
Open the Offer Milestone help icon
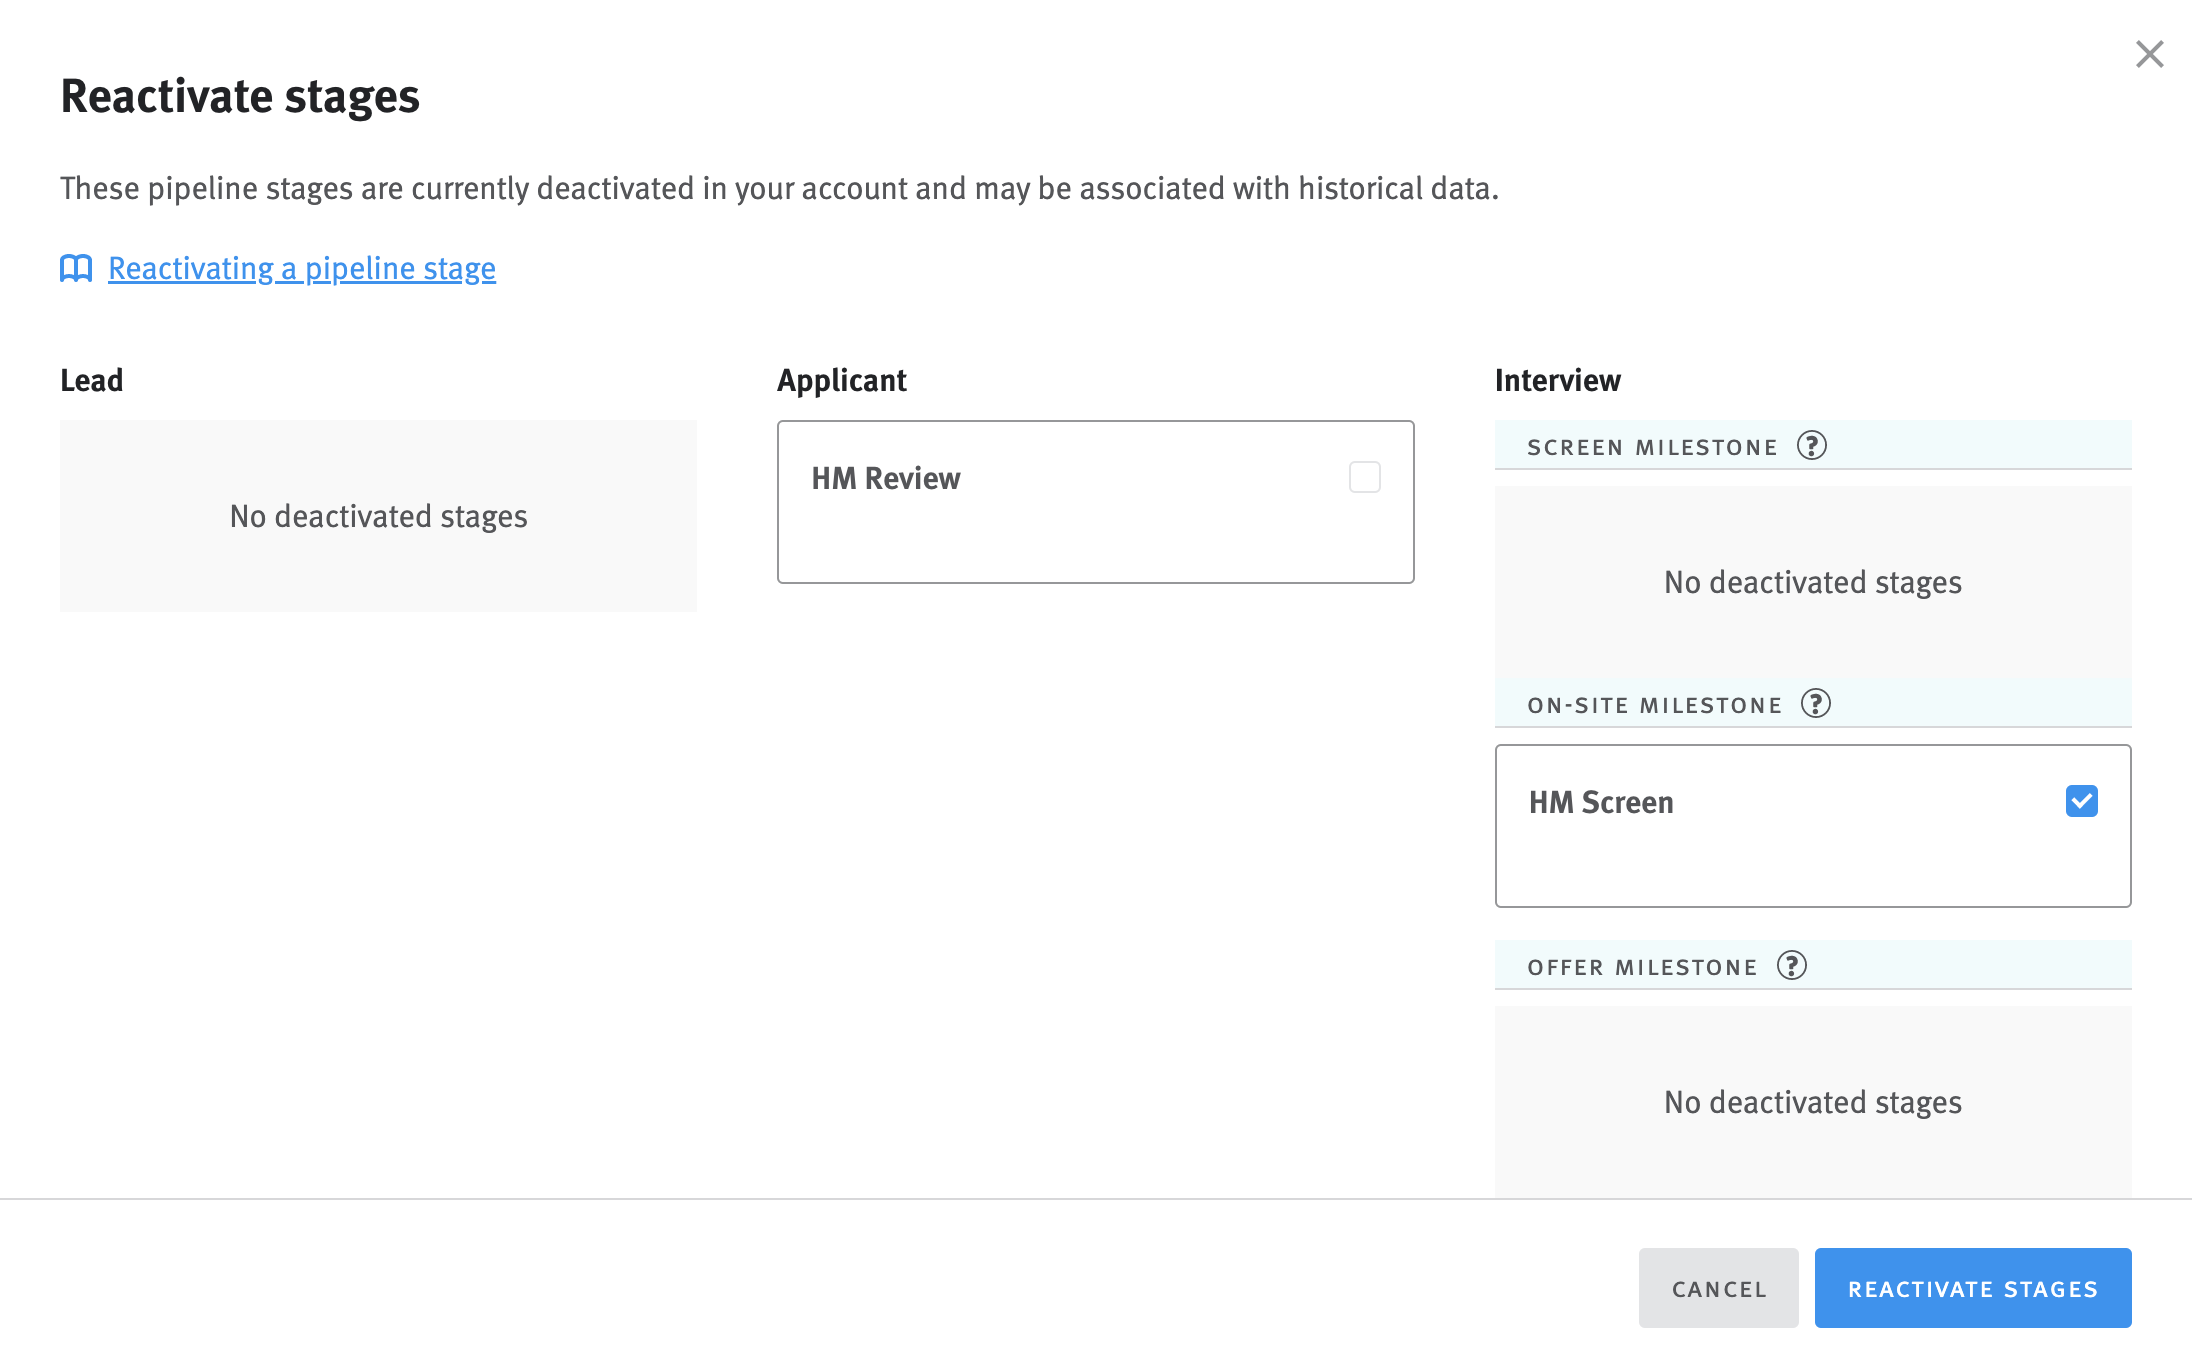(1792, 965)
